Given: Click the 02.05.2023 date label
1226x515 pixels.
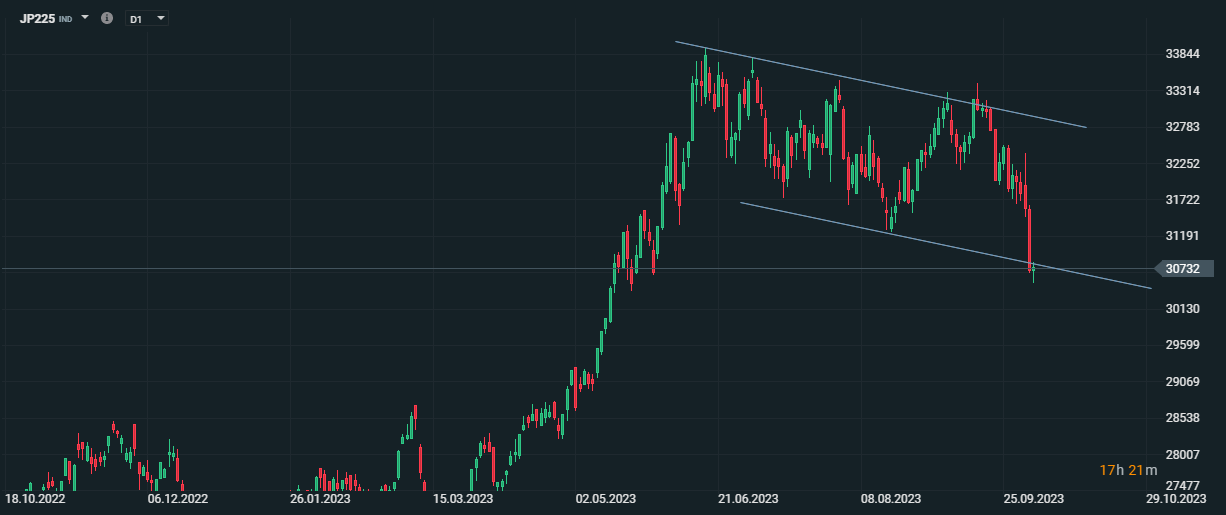Looking at the screenshot, I should click(606, 498).
